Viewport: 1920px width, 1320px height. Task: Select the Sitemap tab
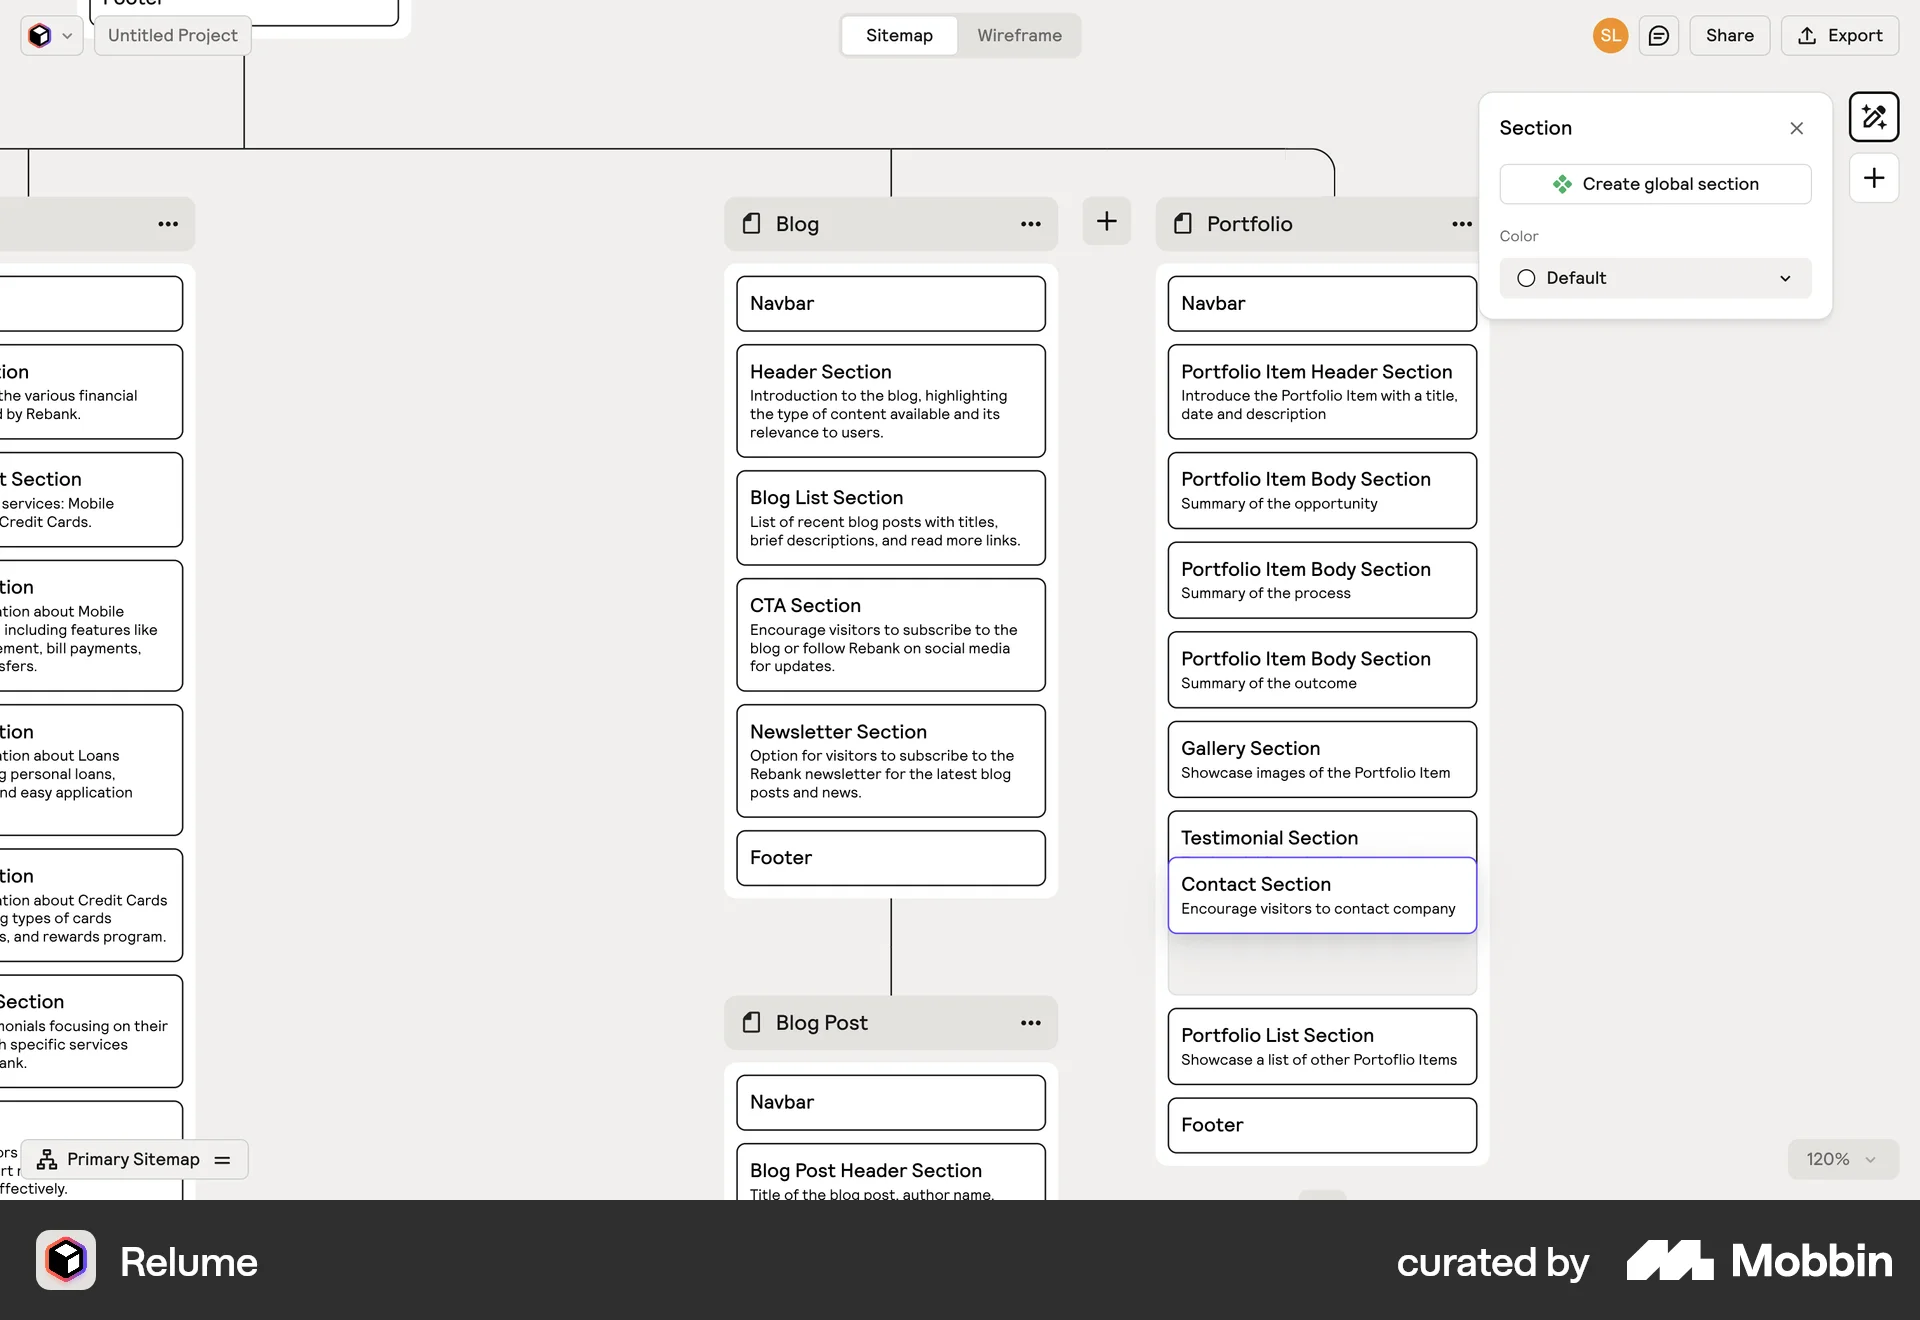[x=898, y=35]
